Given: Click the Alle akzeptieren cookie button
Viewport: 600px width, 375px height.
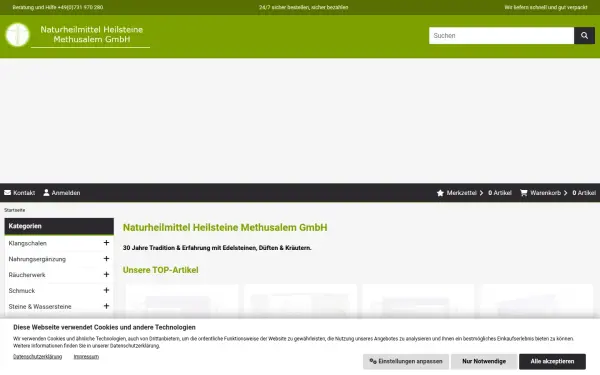Looking at the screenshot, I should click(552, 361).
